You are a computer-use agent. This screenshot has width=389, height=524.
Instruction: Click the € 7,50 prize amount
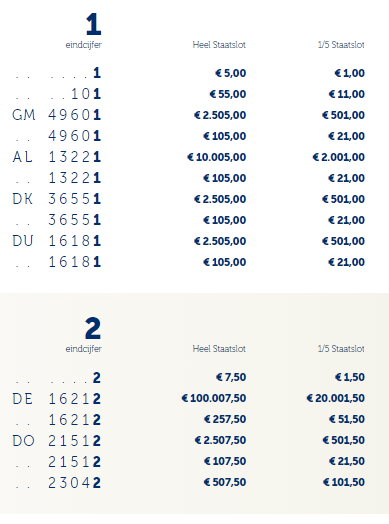coord(231,377)
